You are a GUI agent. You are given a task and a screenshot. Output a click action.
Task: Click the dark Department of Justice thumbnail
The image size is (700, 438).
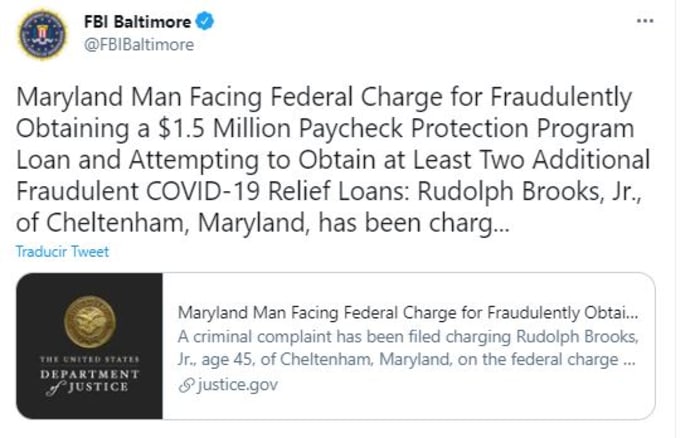pyautogui.click(x=90, y=345)
